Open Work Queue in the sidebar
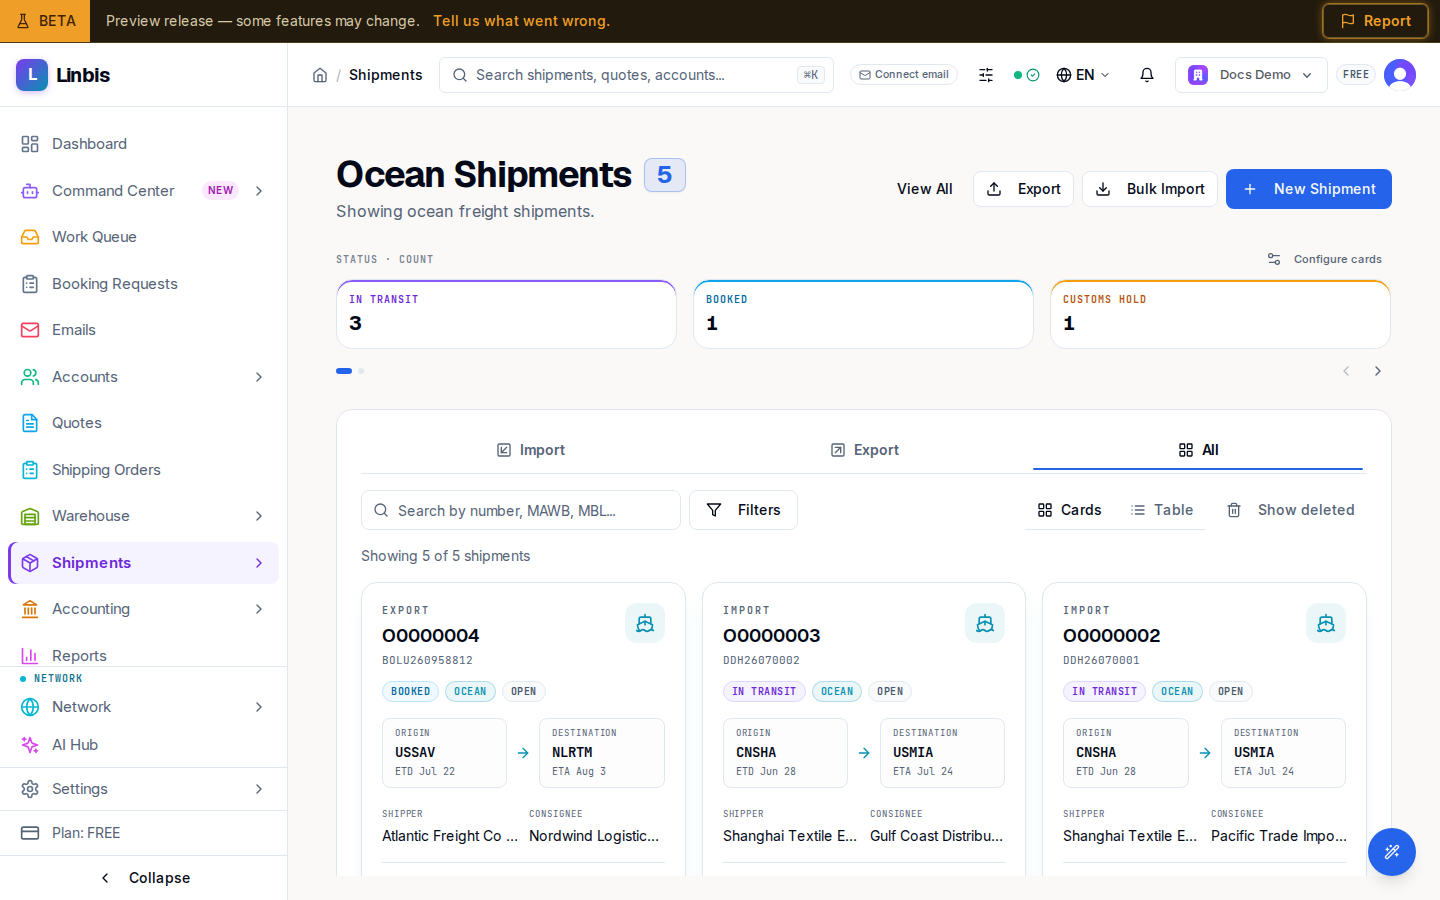Screen dimensions: 1440x900 coord(143,237)
